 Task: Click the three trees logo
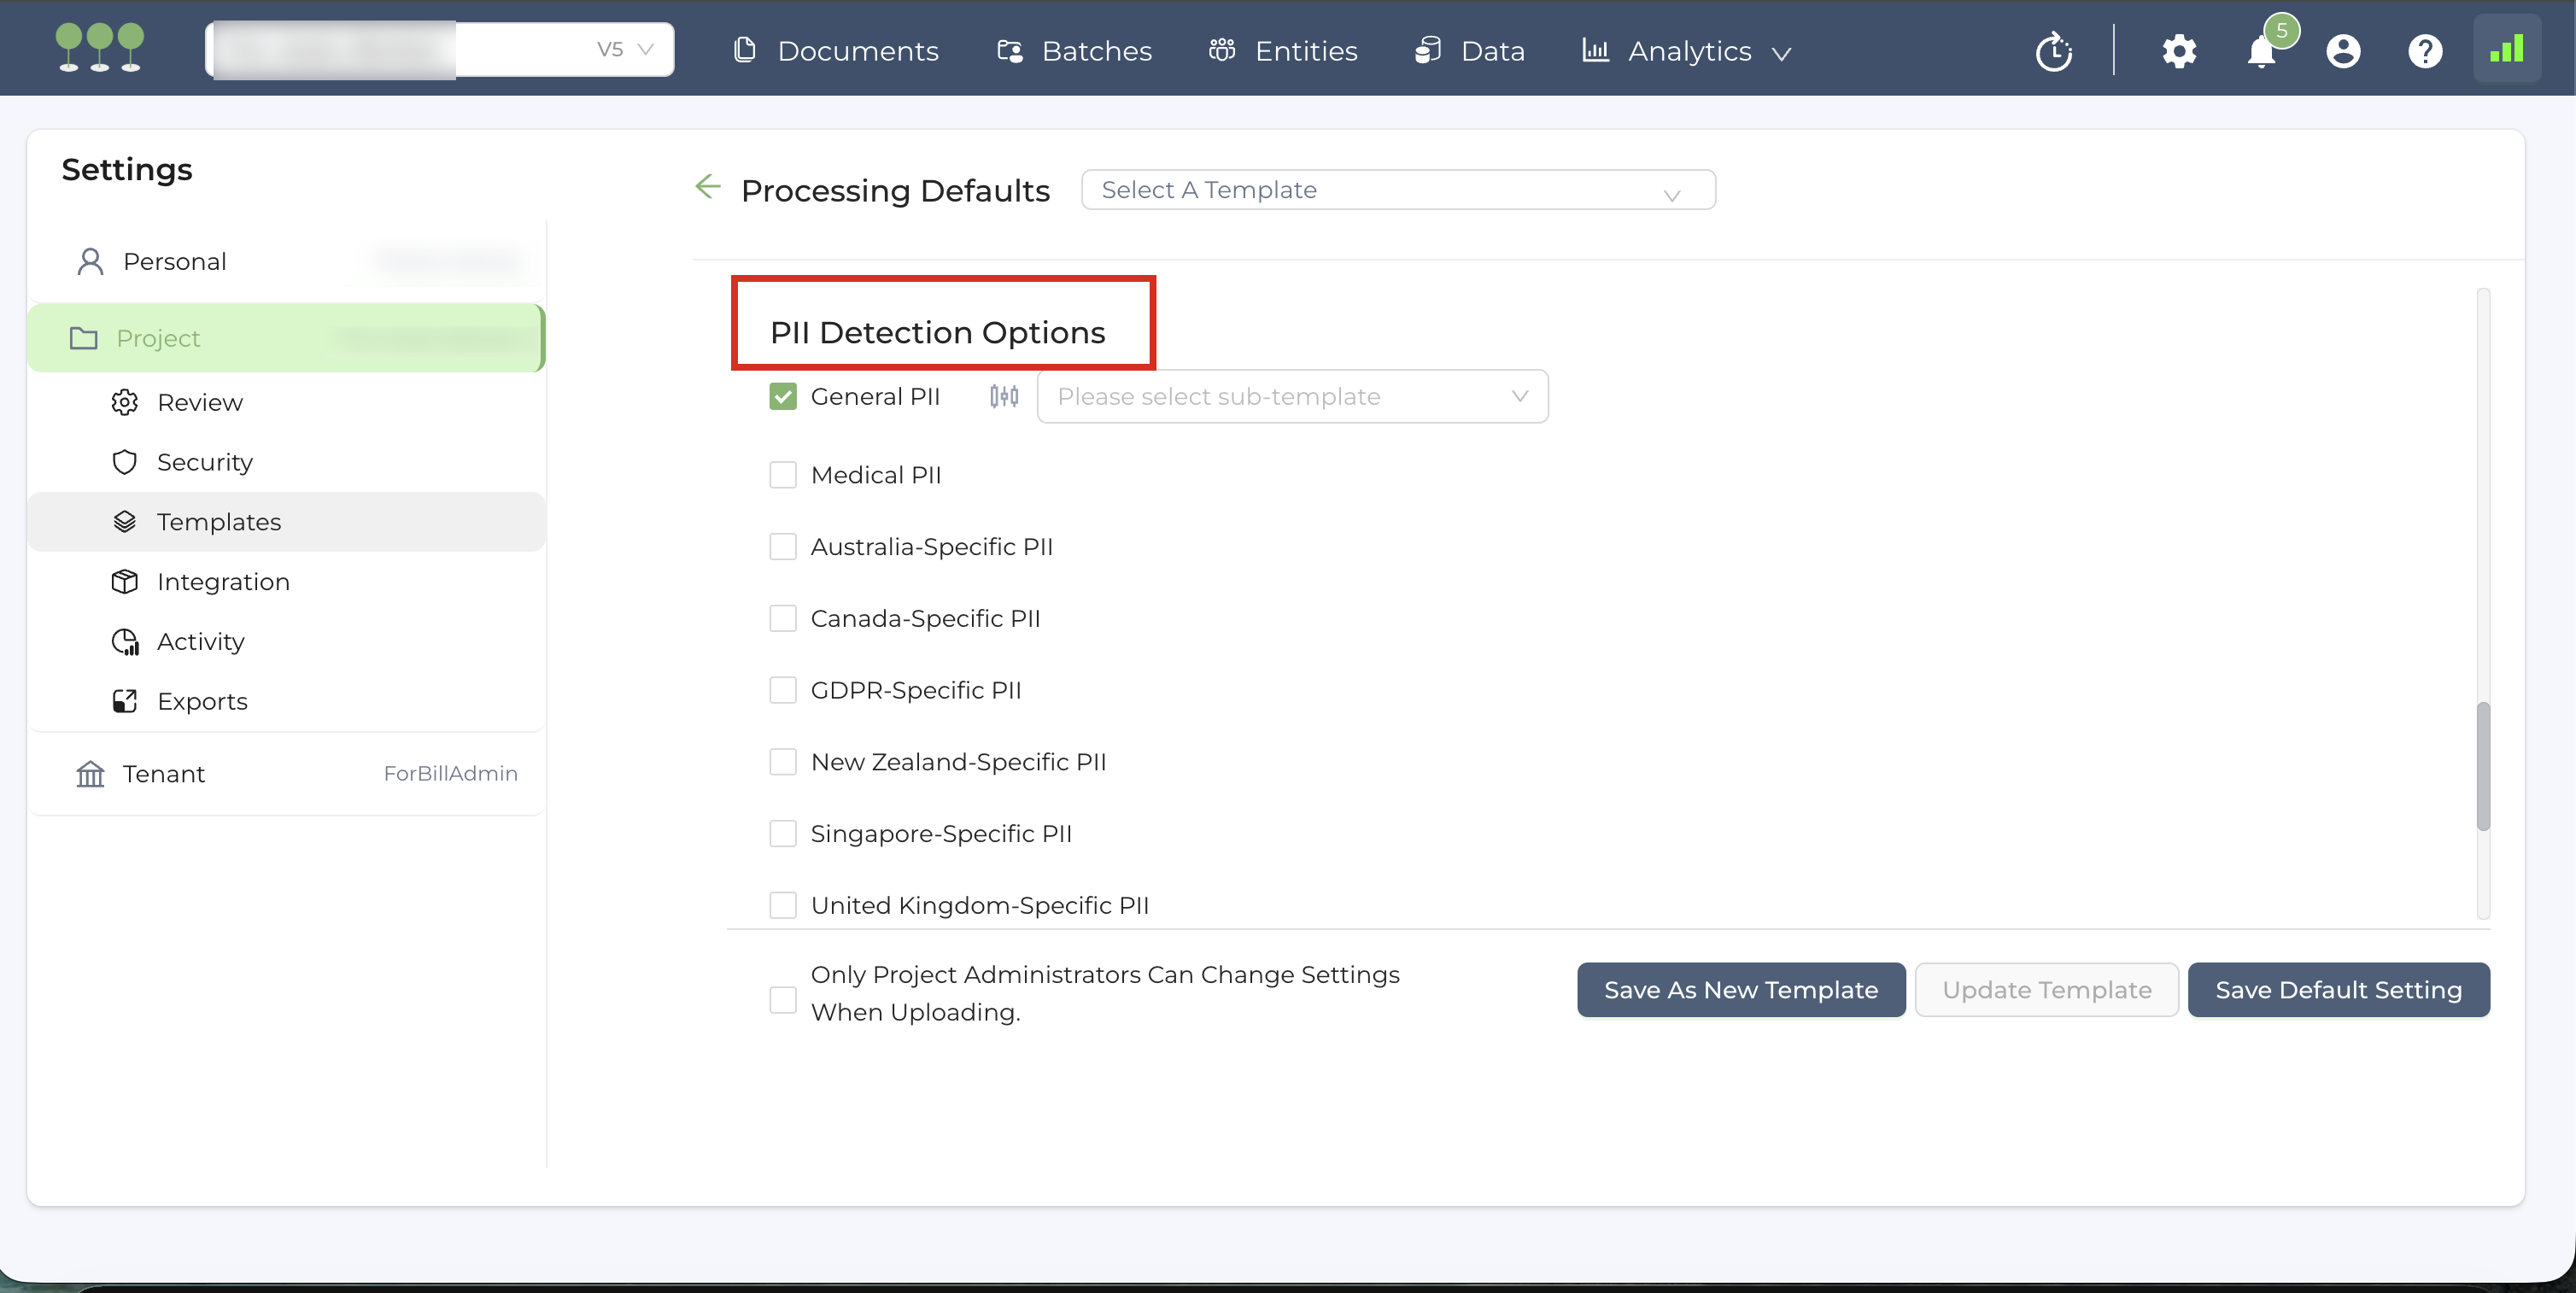100,48
